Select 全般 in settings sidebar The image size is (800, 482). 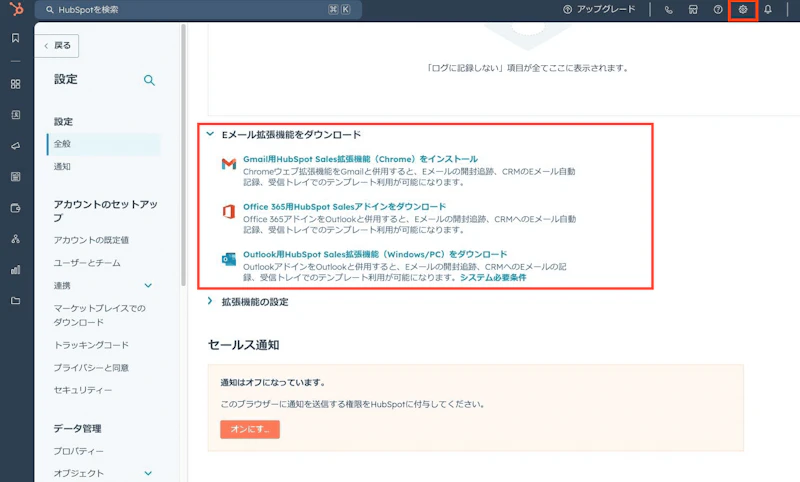point(104,144)
